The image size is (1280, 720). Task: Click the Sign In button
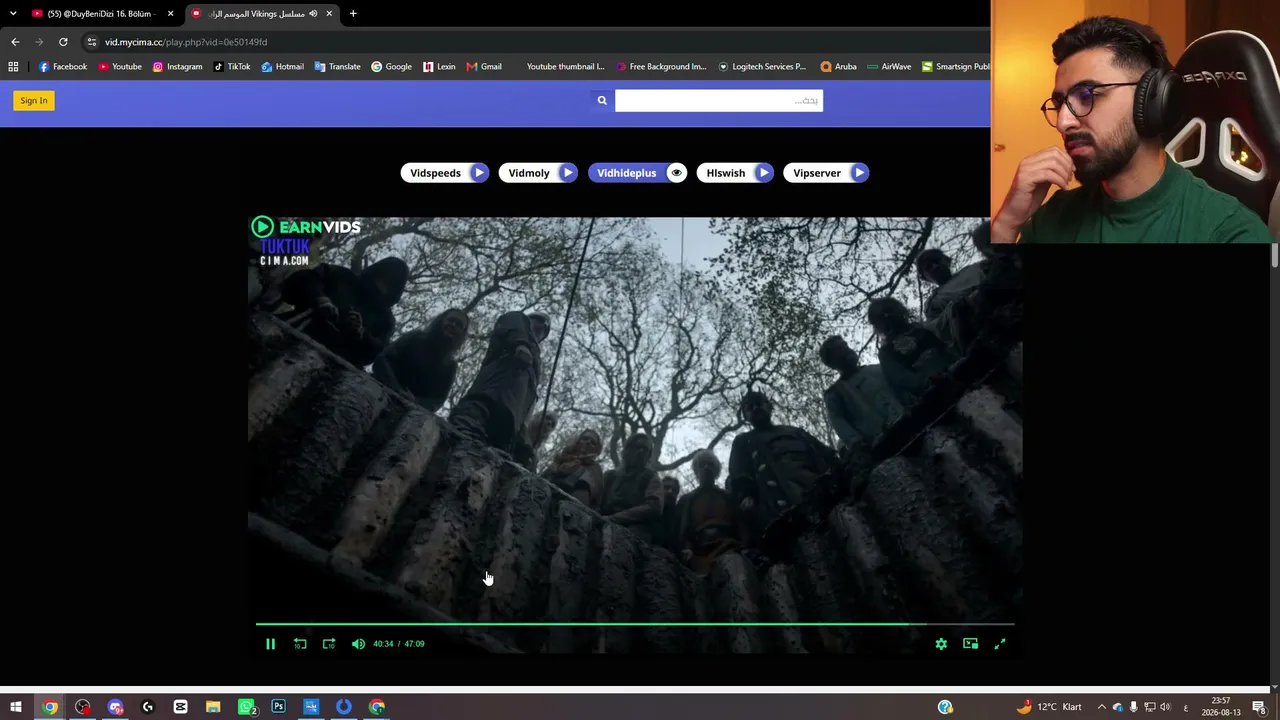[34, 100]
